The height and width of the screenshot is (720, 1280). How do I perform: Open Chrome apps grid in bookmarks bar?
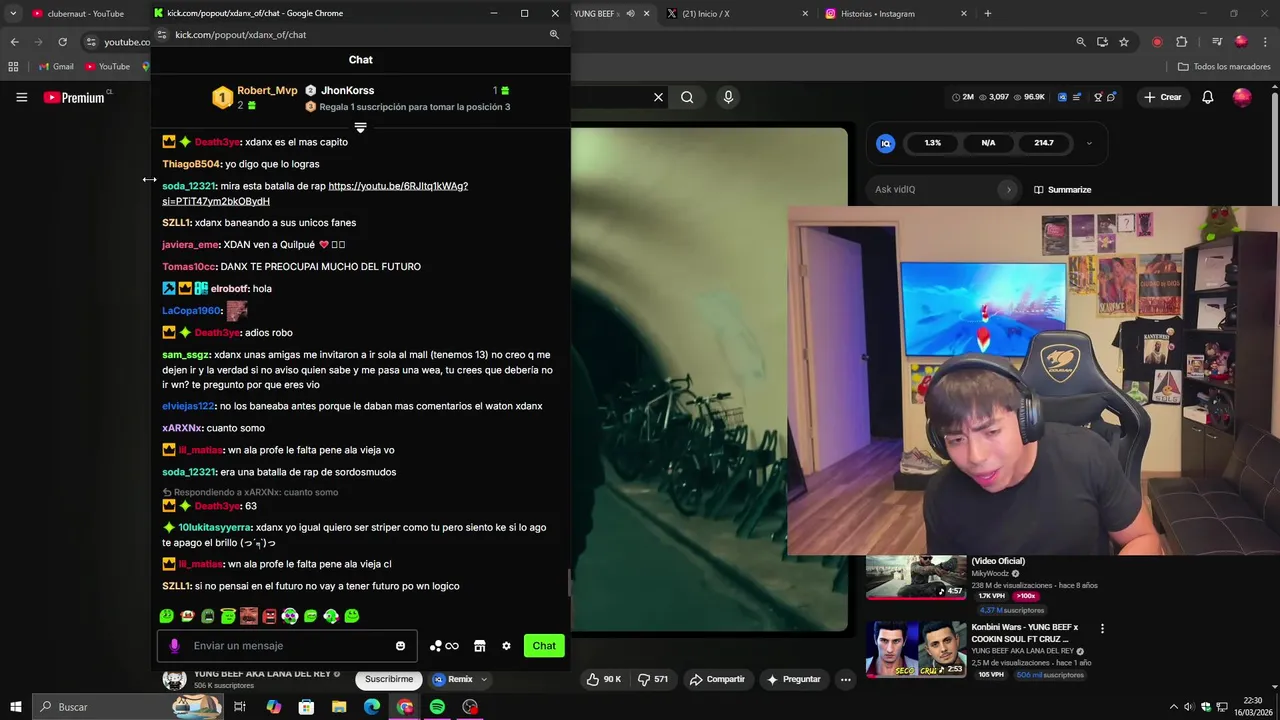click(x=13, y=67)
